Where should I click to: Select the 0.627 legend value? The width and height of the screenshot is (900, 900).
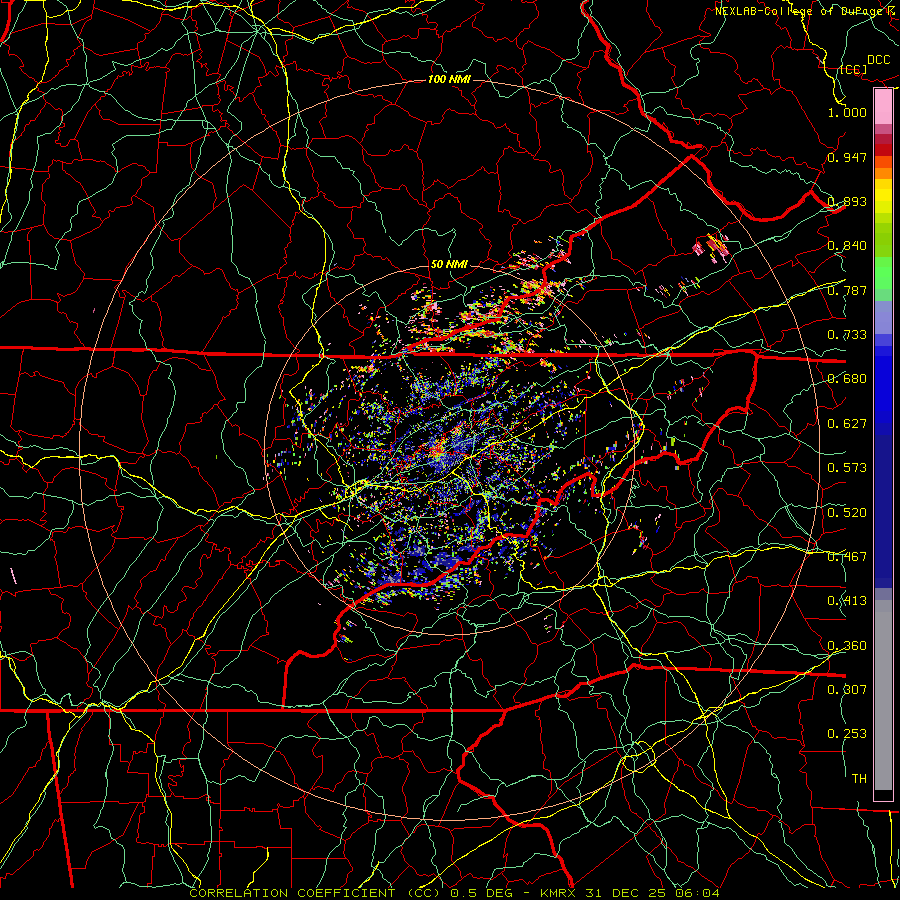847,424
